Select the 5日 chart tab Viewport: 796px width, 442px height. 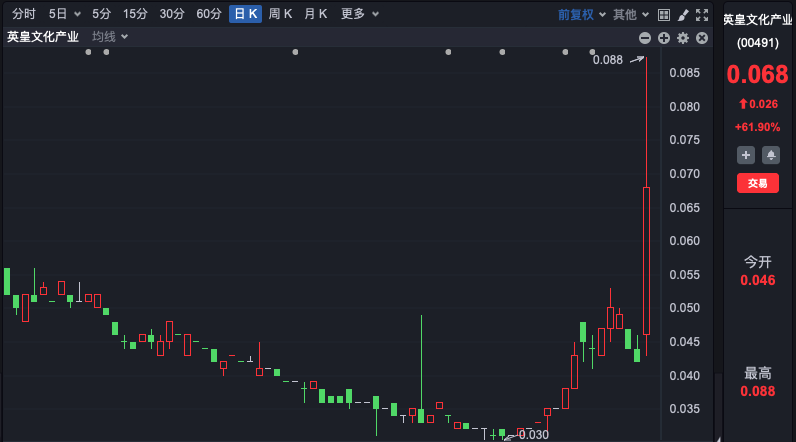(x=58, y=14)
